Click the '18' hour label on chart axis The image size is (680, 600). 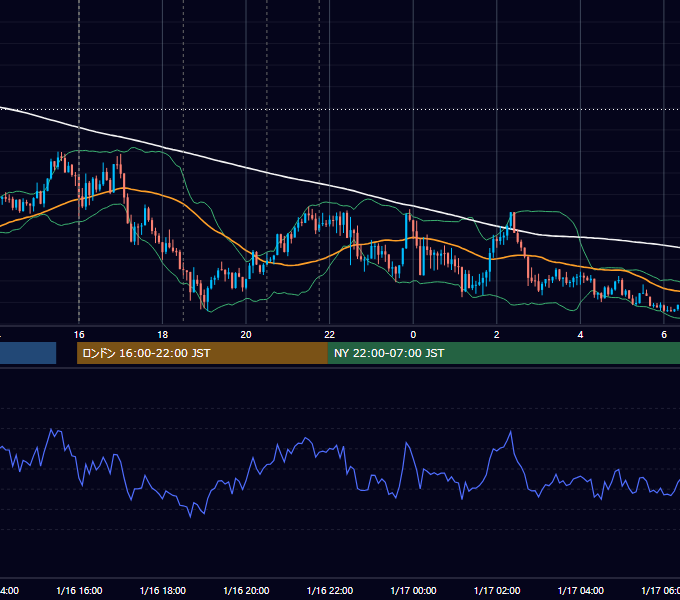(163, 335)
